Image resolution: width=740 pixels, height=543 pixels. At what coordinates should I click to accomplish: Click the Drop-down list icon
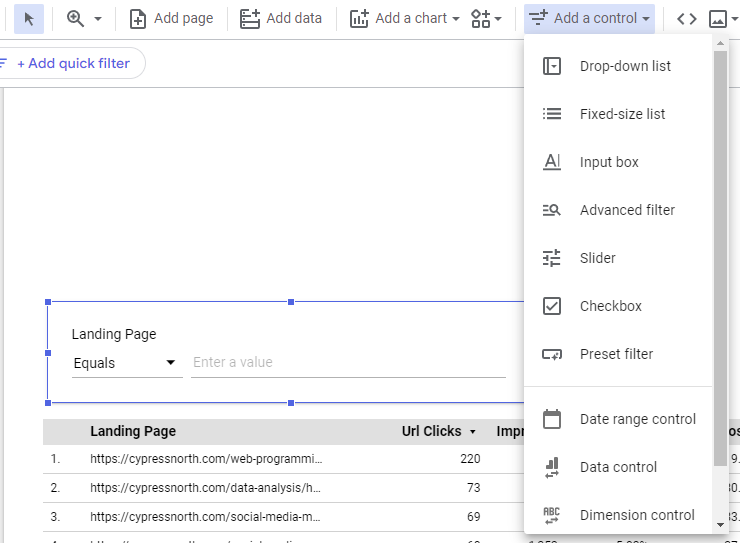(552, 66)
